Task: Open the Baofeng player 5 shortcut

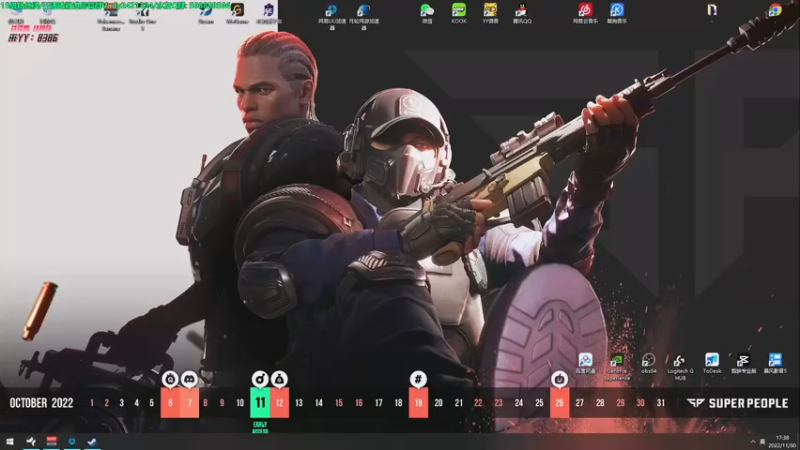Action: point(775,364)
